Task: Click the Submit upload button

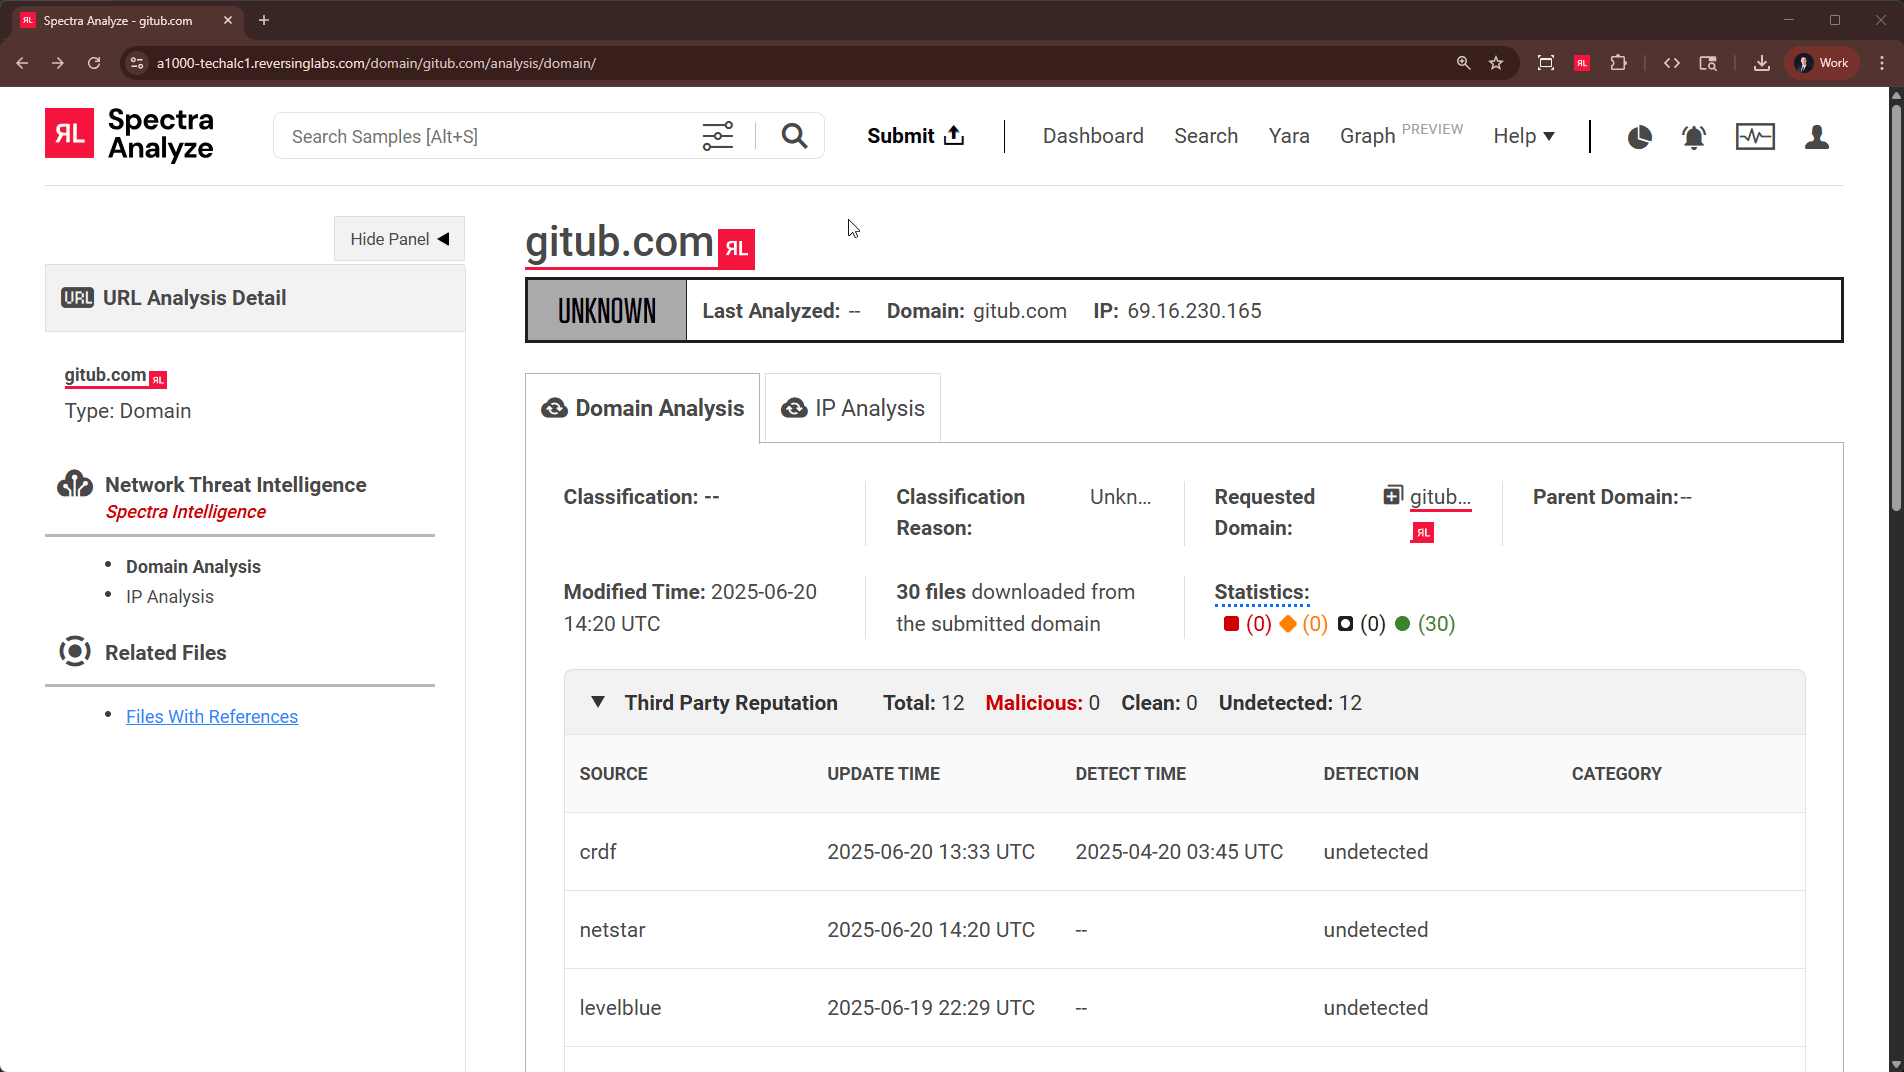Action: 915,136
